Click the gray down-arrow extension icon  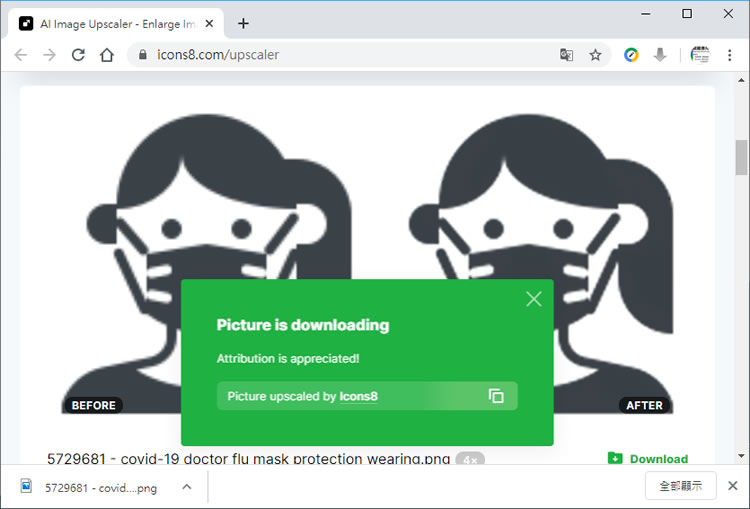pyautogui.click(x=660, y=55)
